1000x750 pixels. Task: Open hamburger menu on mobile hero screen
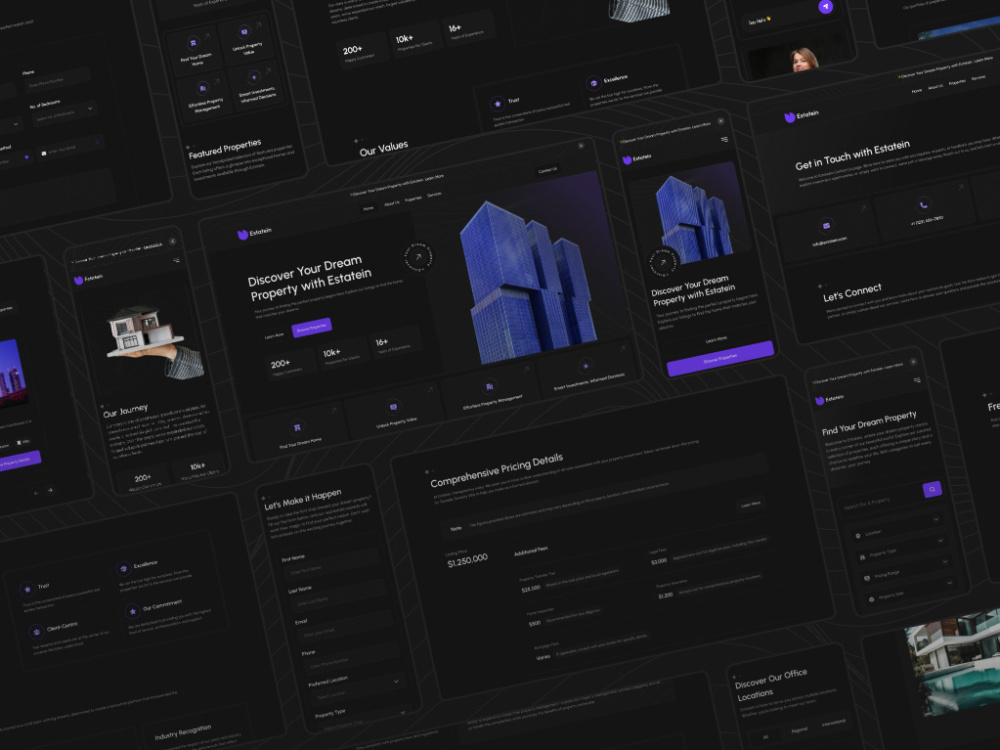pos(724,139)
